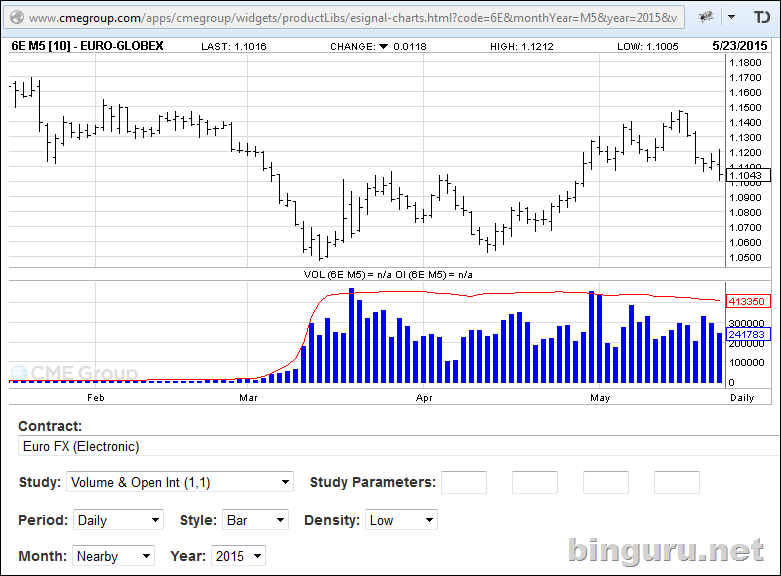Click the 100000 volume axis label
This screenshot has height=576, width=781.
point(746,363)
